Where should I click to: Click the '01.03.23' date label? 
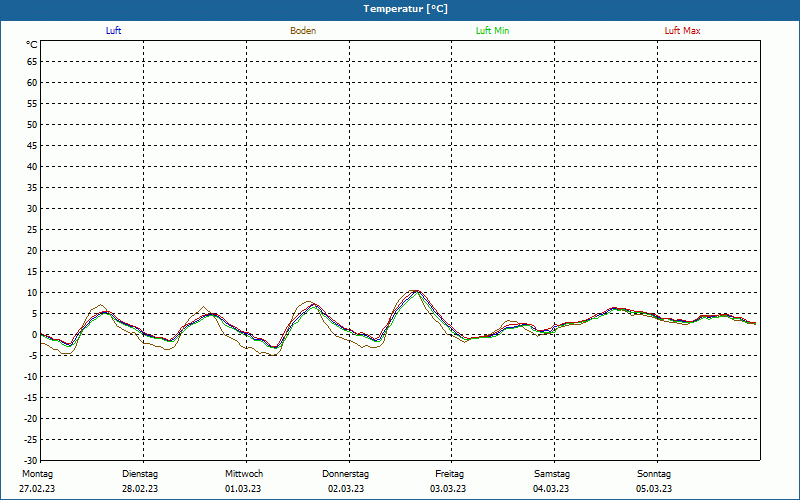pyautogui.click(x=243, y=489)
